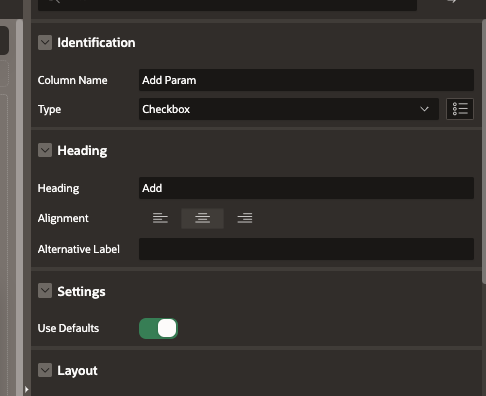The image size is (486, 396).
Task: Click the Alternative Label field
Action: [x=306, y=249]
